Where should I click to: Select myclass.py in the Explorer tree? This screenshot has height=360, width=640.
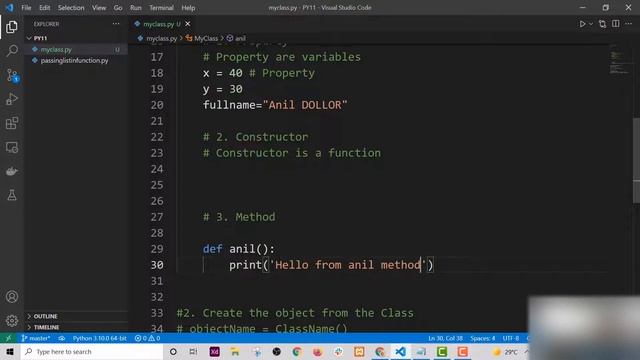pyautogui.click(x=76, y=49)
